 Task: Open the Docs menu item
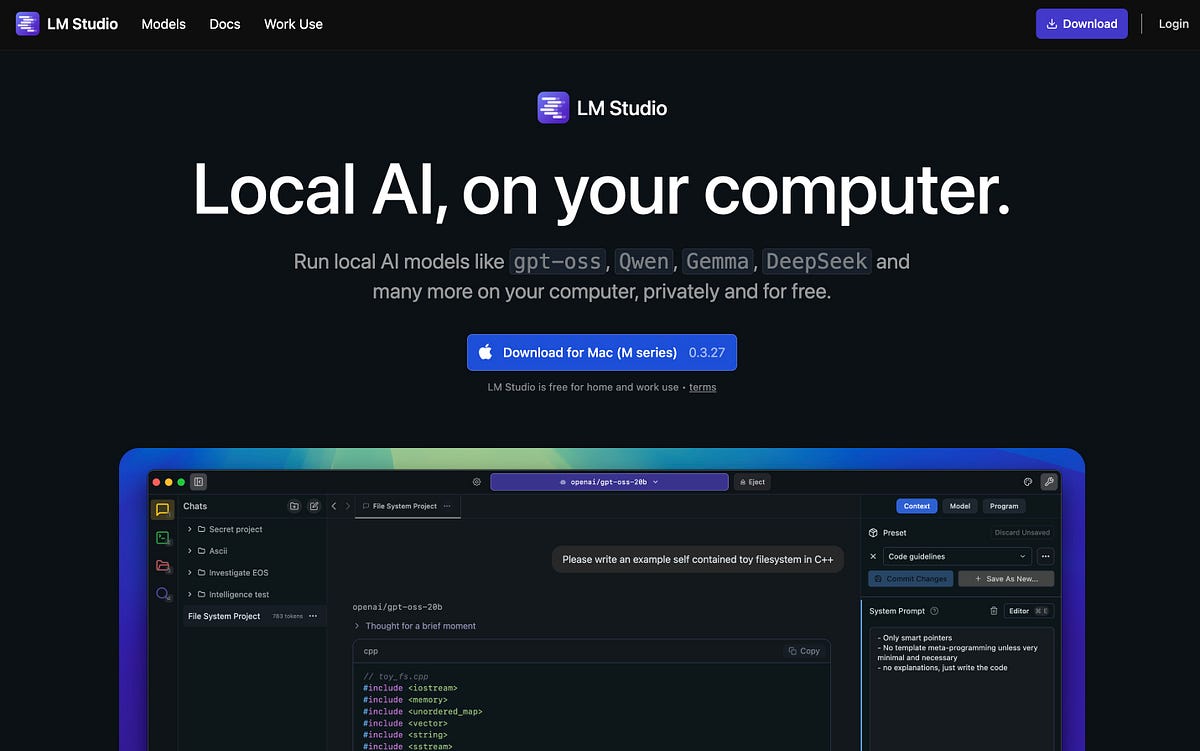coord(224,23)
